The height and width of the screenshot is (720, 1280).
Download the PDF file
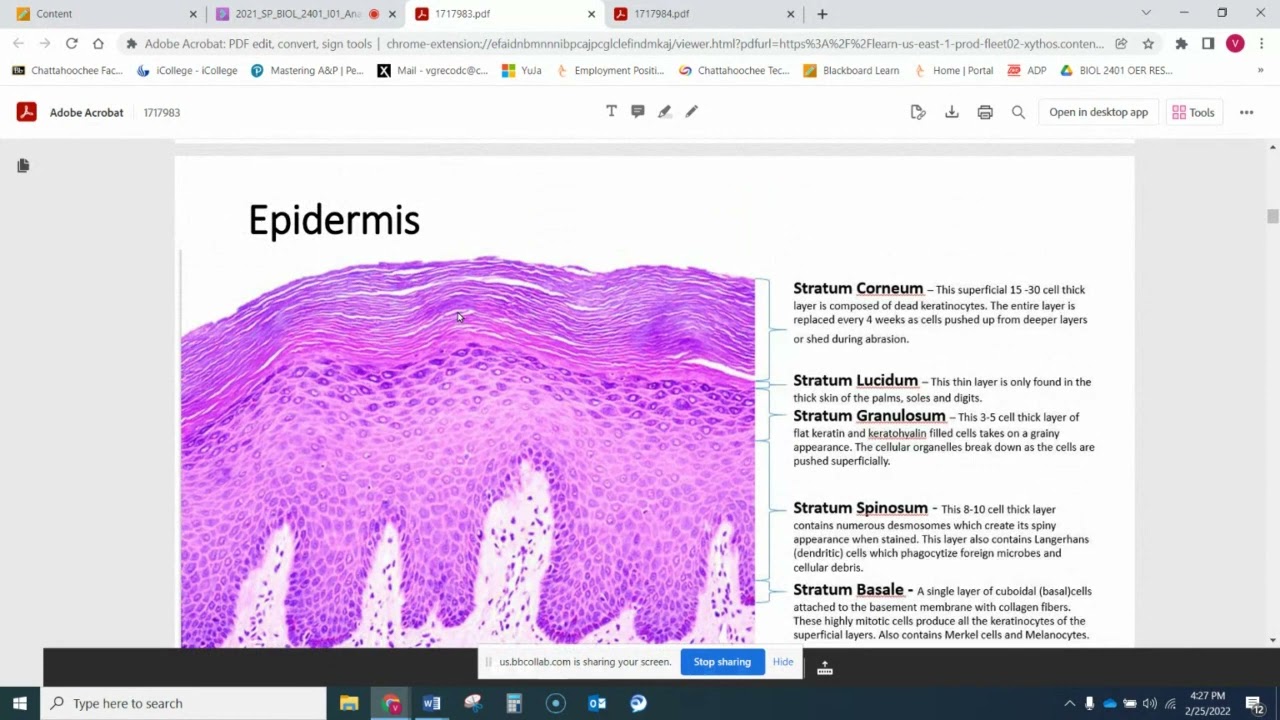[952, 112]
